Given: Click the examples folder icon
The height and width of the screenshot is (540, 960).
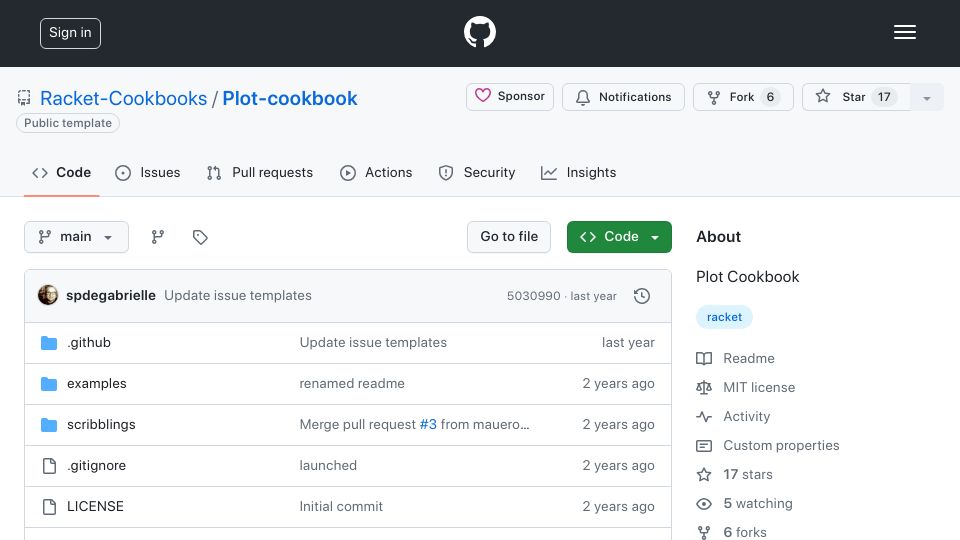Looking at the screenshot, I should coord(49,384).
